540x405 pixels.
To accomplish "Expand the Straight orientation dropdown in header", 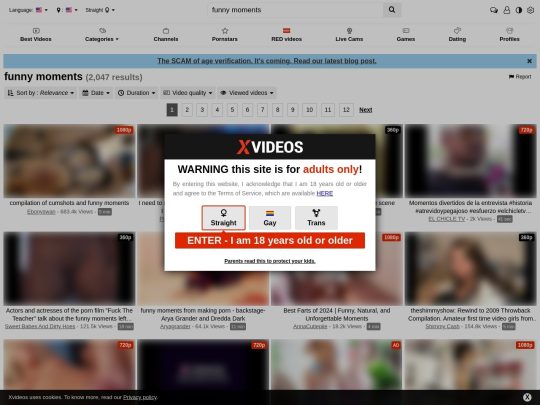I will click(x=100, y=10).
